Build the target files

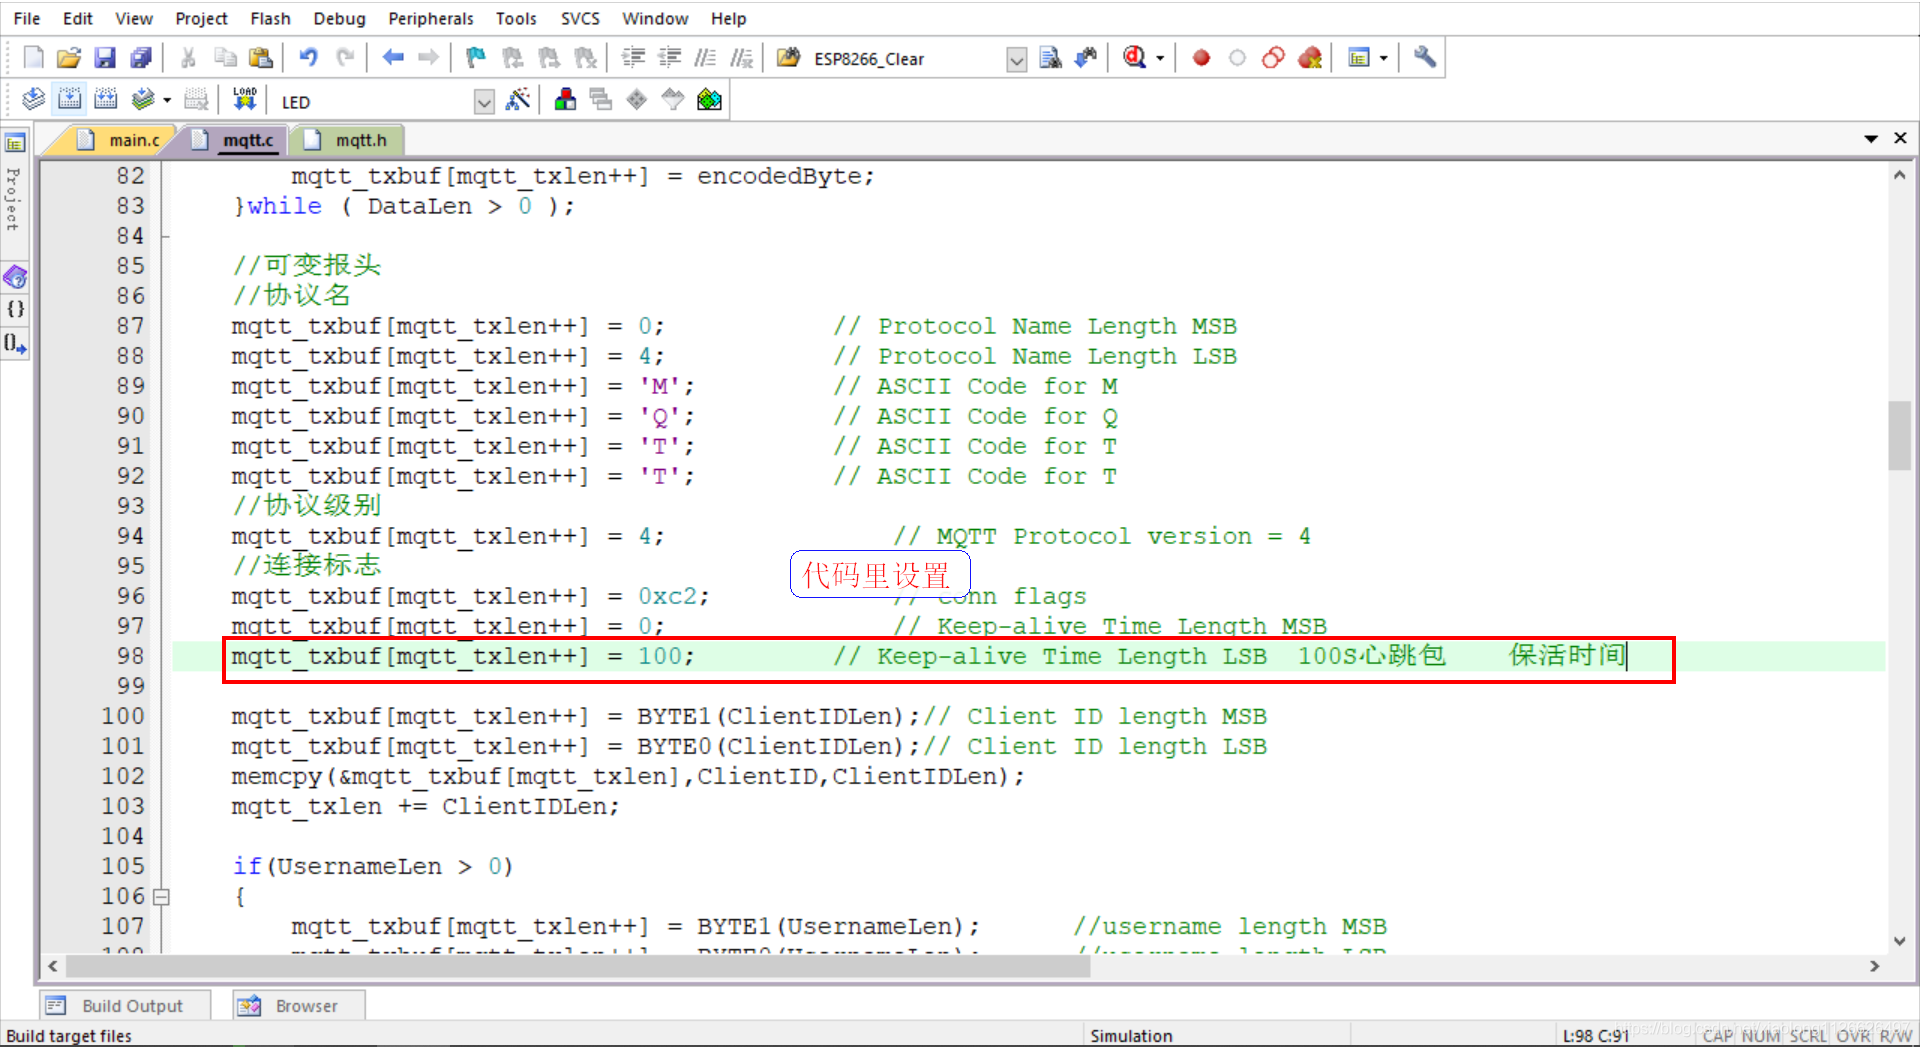coord(69,99)
